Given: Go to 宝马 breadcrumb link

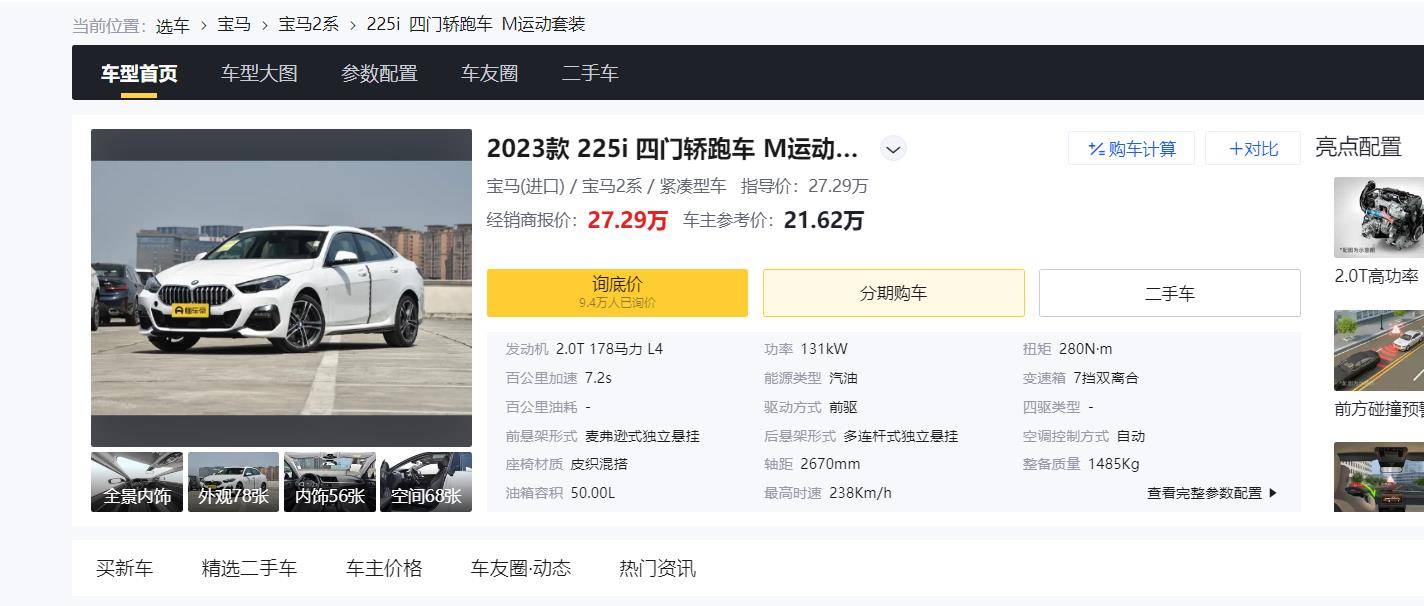Looking at the screenshot, I should click(x=234, y=24).
